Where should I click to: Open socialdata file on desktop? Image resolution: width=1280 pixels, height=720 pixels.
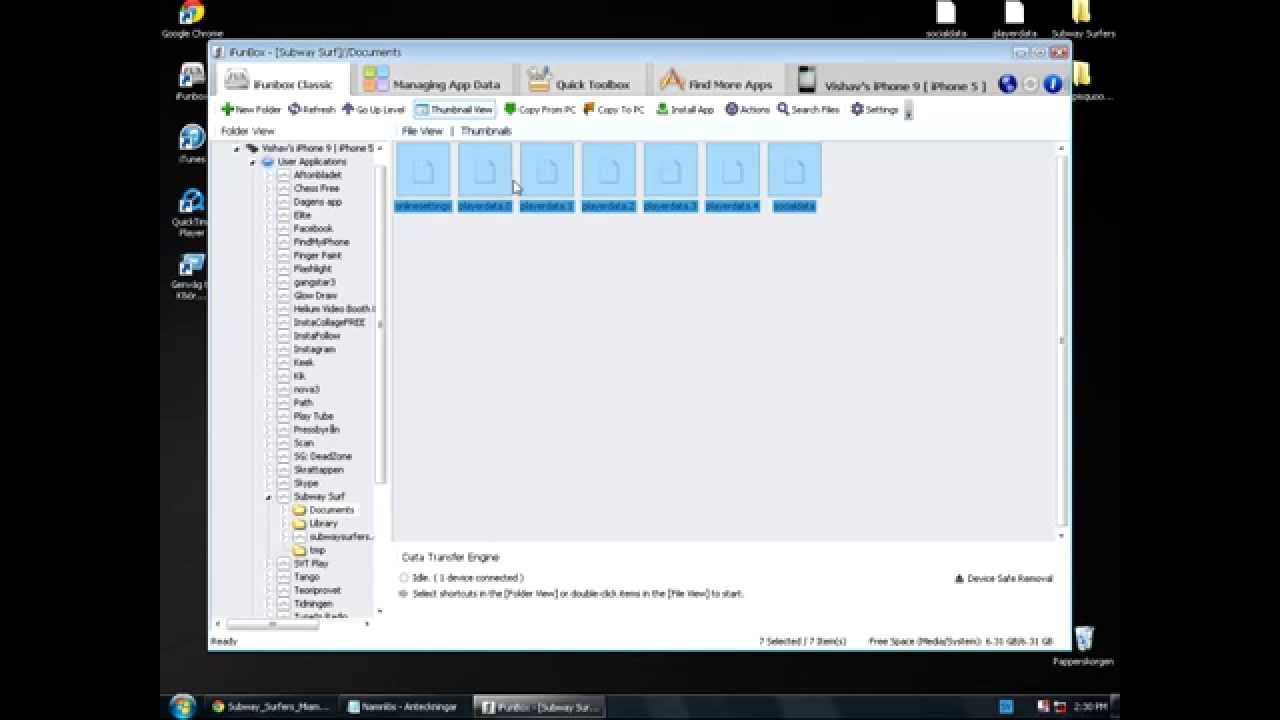(x=946, y=20)
